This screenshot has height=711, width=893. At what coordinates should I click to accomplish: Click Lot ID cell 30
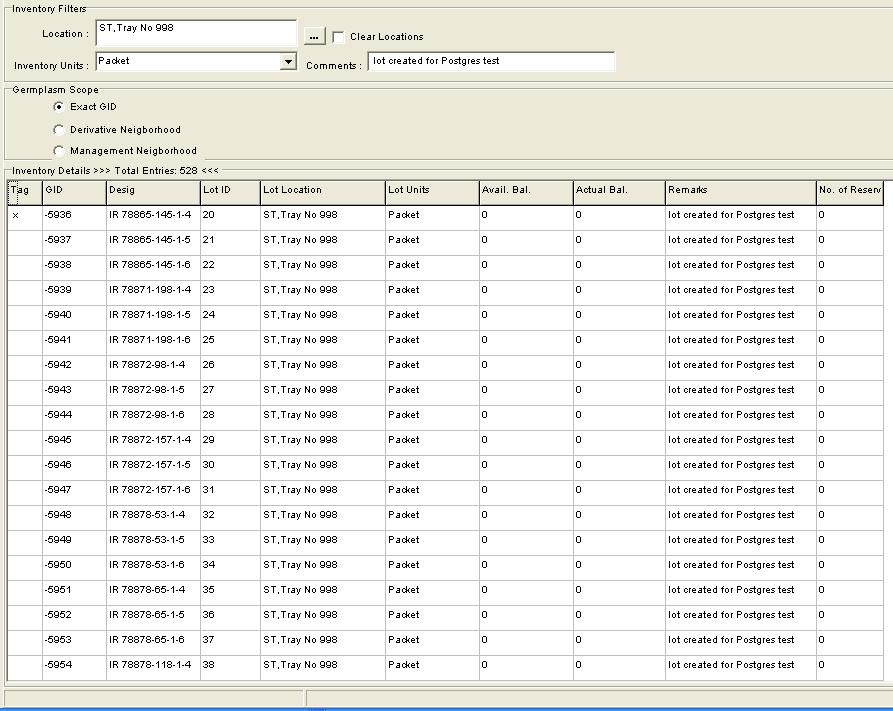[231, 468]
